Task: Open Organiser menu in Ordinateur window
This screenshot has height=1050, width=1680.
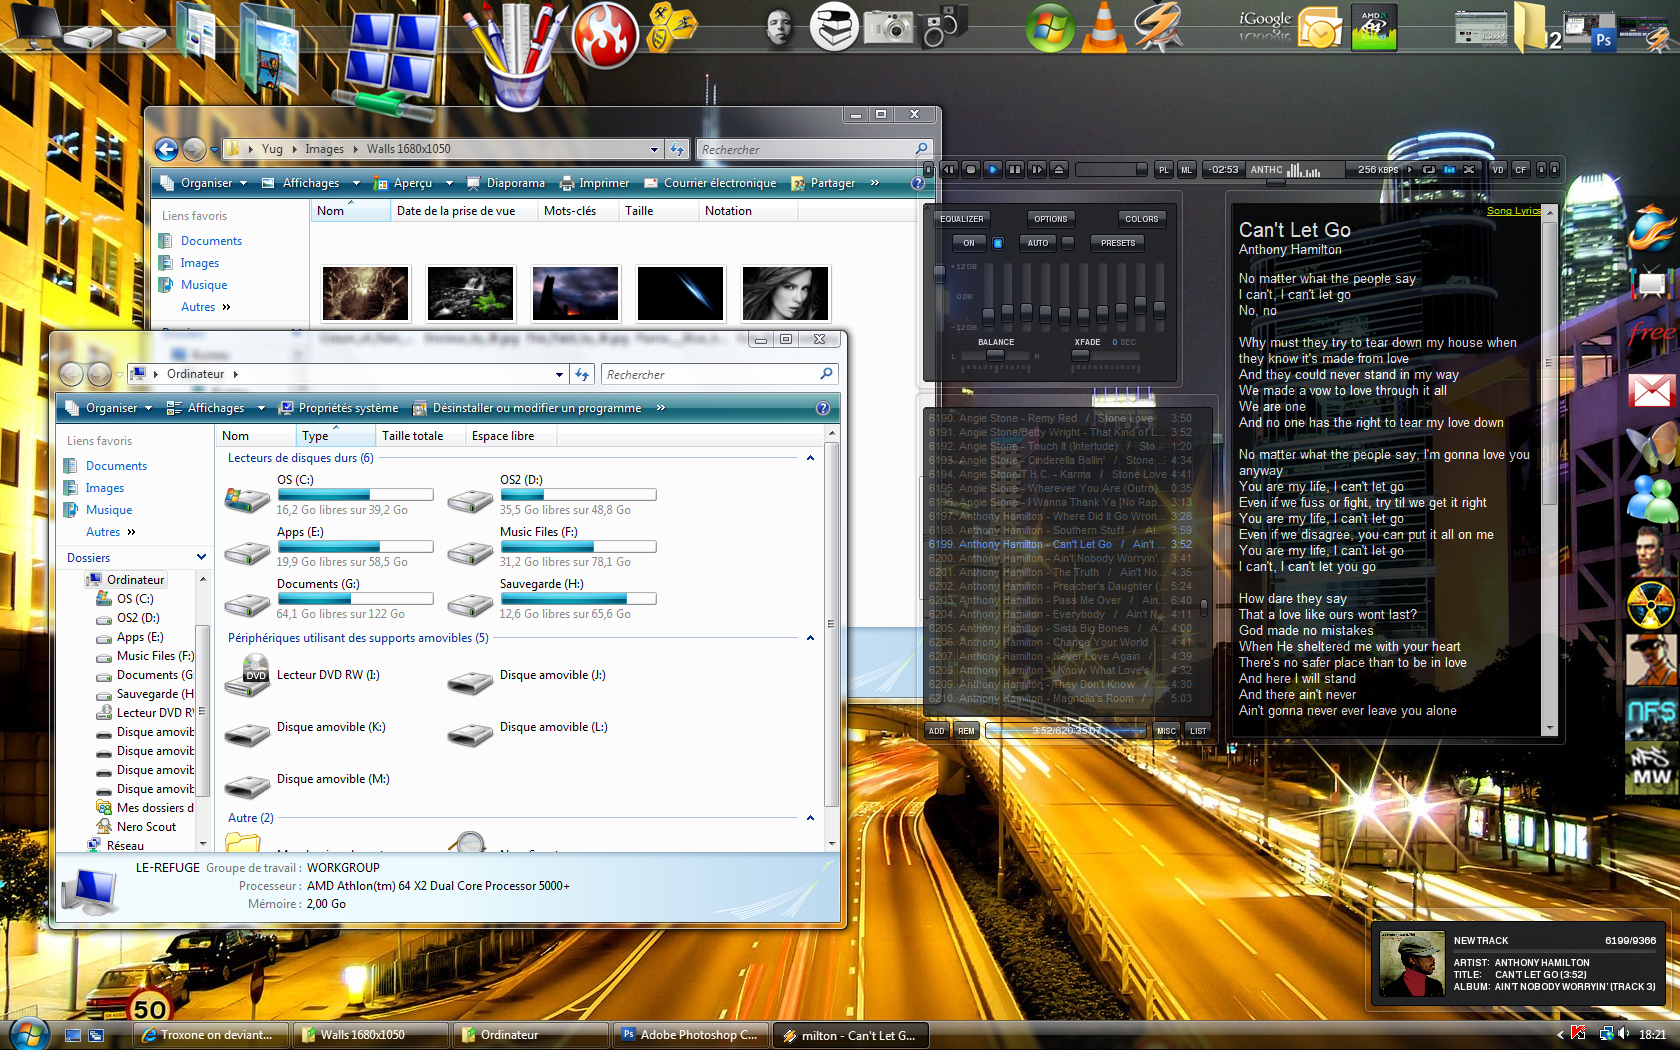Action: pos(109,408)
